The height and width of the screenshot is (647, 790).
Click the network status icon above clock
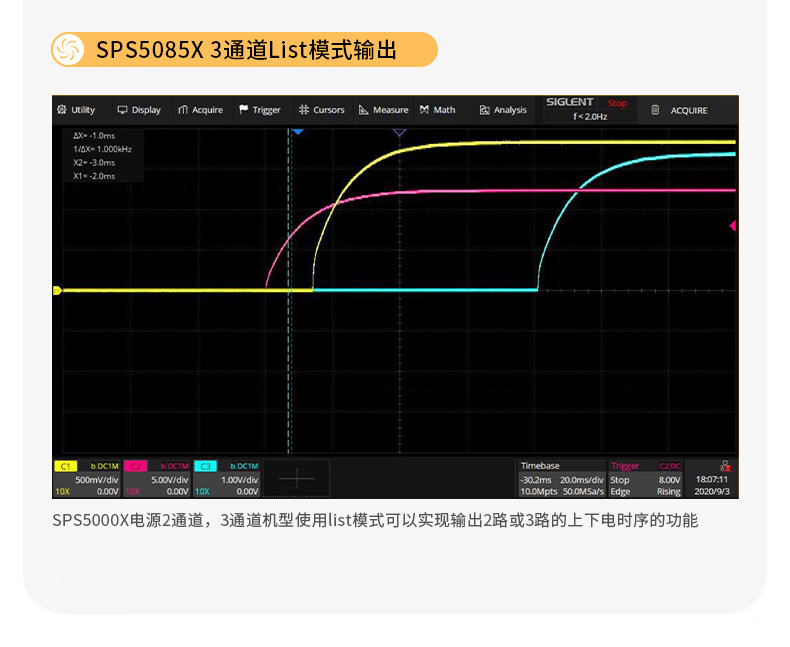(724, 466)
